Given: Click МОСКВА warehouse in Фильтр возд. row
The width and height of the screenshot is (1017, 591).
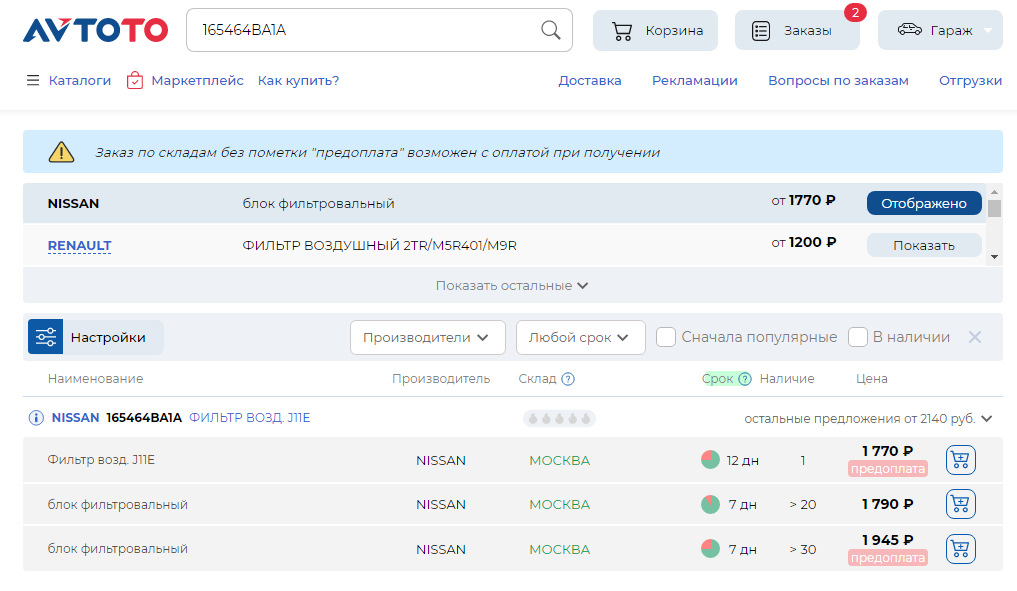Looking at the screenshot, I should (559, 461).
